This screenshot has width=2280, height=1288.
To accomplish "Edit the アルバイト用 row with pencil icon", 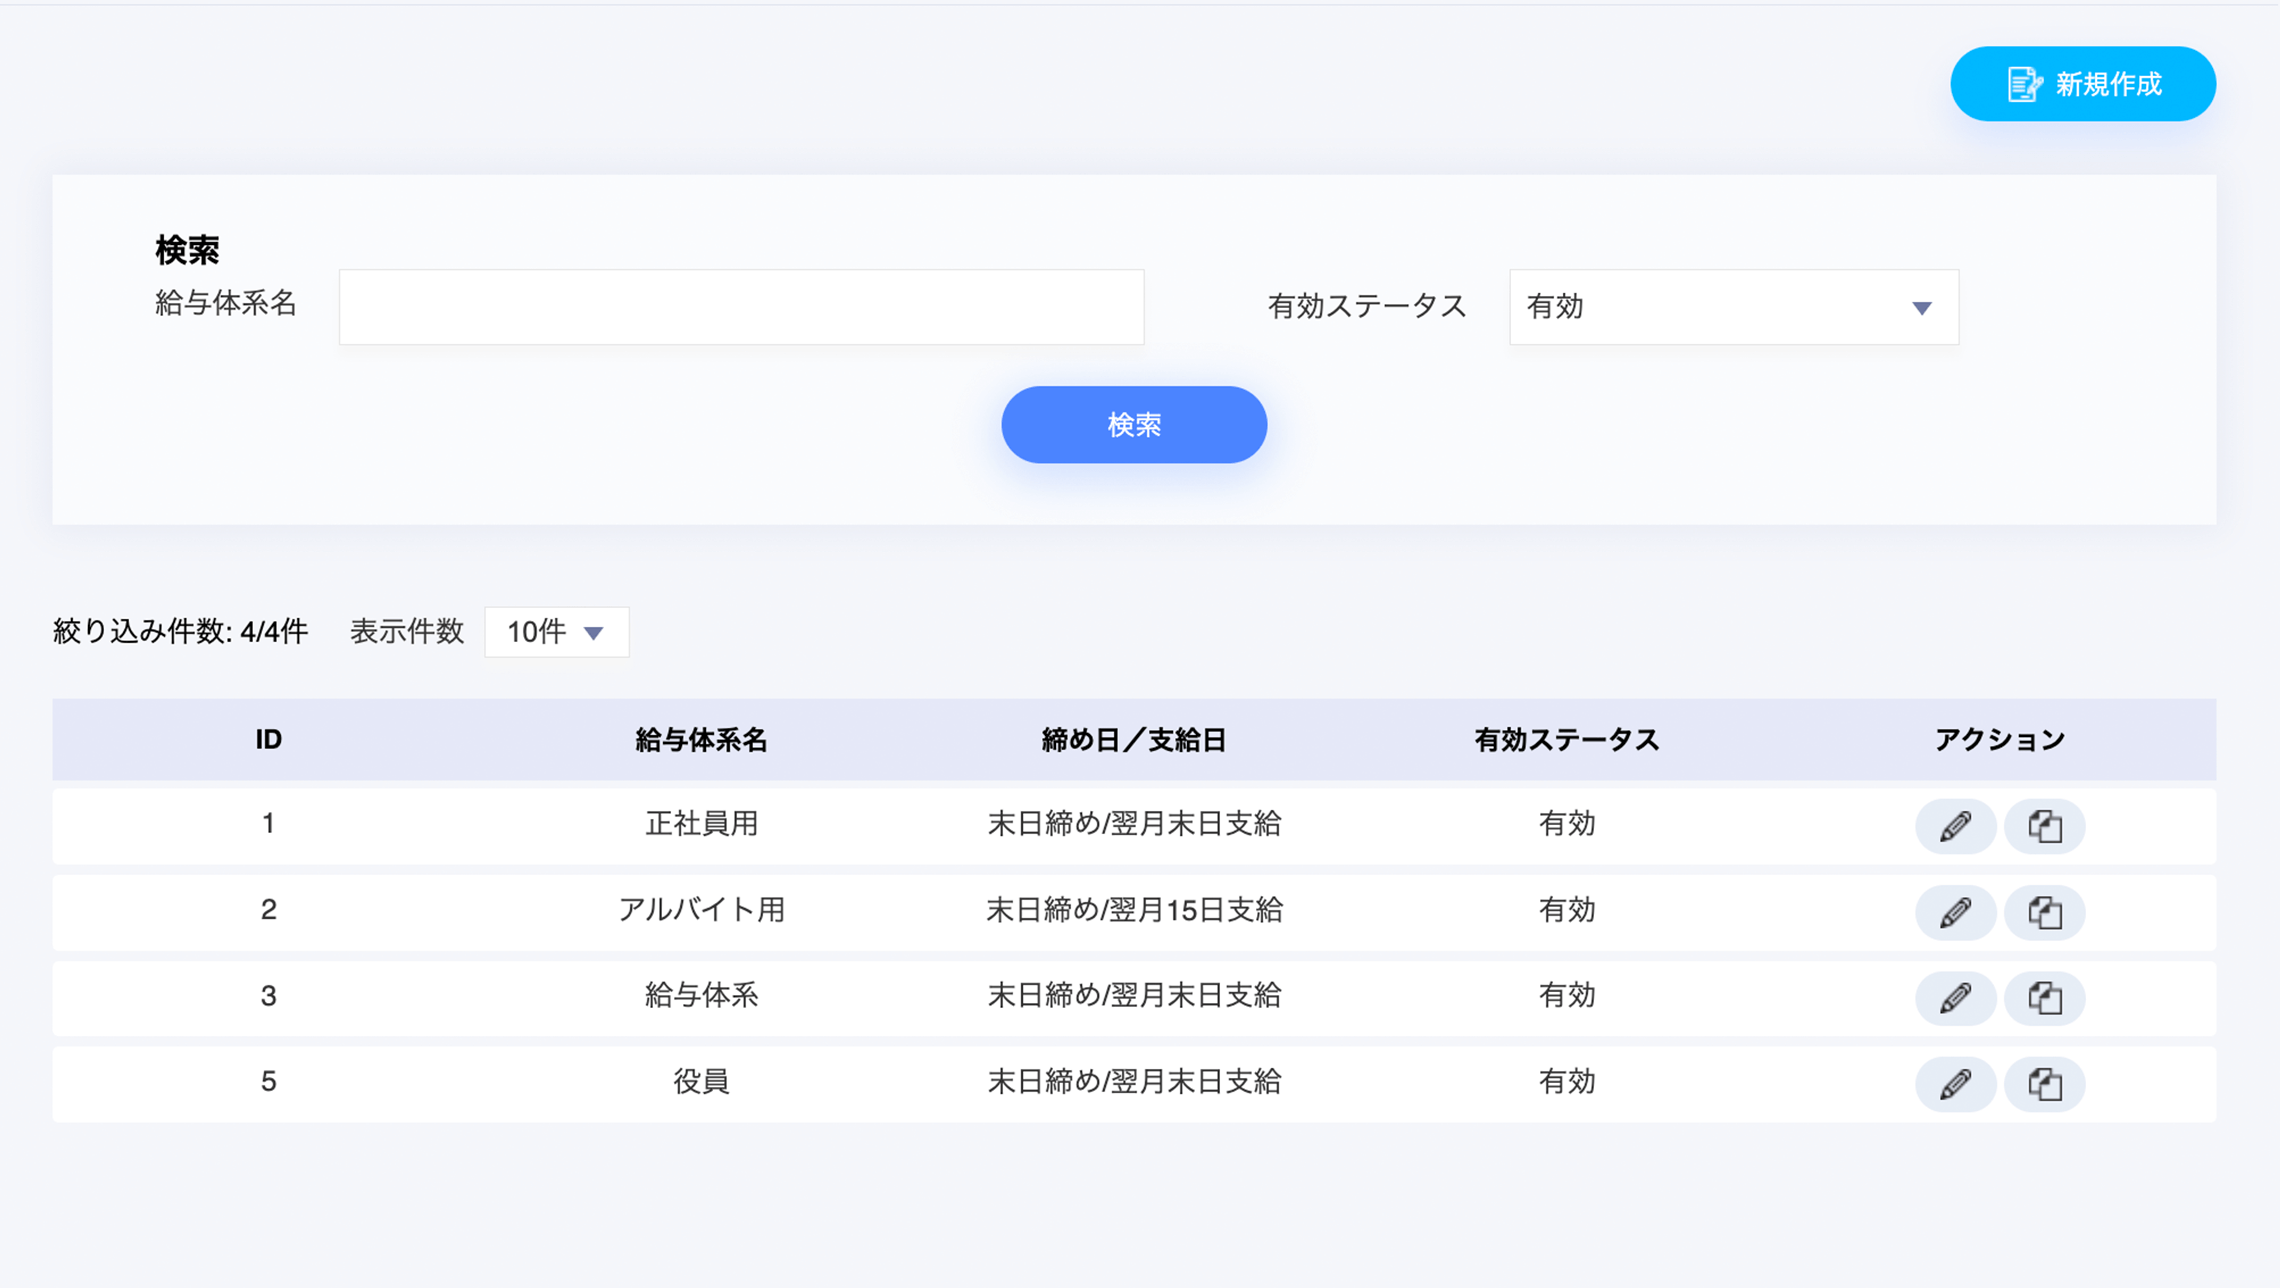I will [1955, 912].
